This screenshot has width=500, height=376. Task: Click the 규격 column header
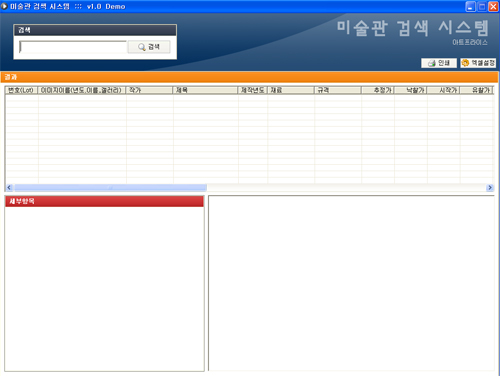338,90
